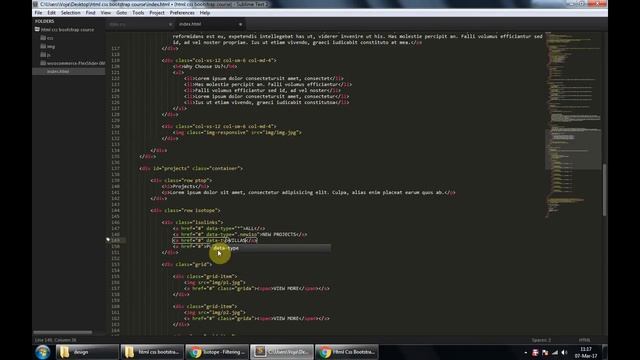
Task: Switch to Html Css Bootstrap Chrome window
Action: tap(347, 352)
